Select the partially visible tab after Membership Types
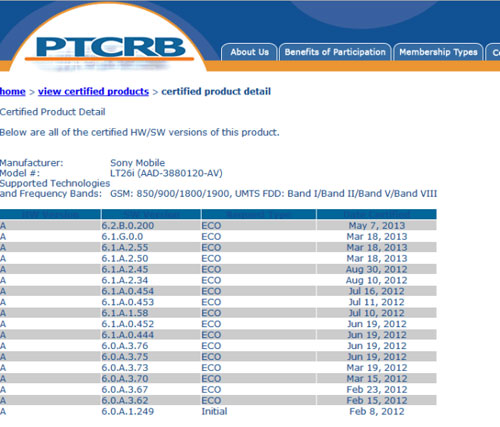Image resolution: width=500 pixels, height=427 pixels. tap(493, 52)
